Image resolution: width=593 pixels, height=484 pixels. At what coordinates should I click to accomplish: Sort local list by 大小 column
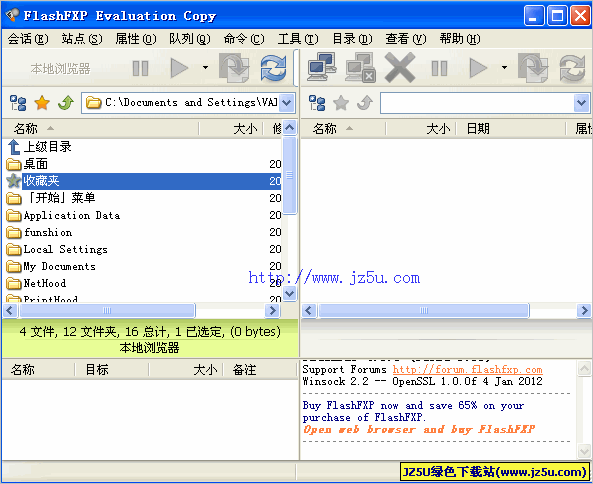(231, 129)
